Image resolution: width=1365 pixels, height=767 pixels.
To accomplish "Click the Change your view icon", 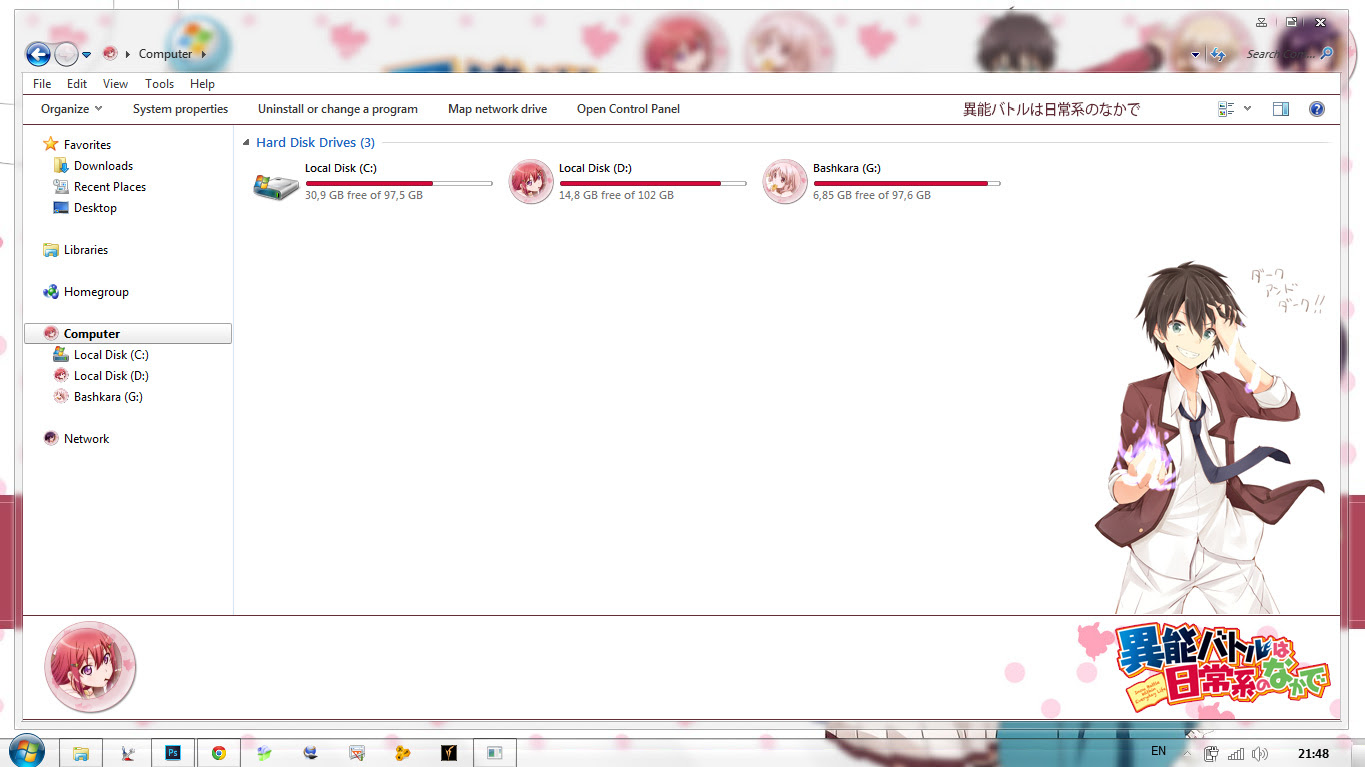I will [x=1226, y=109].
